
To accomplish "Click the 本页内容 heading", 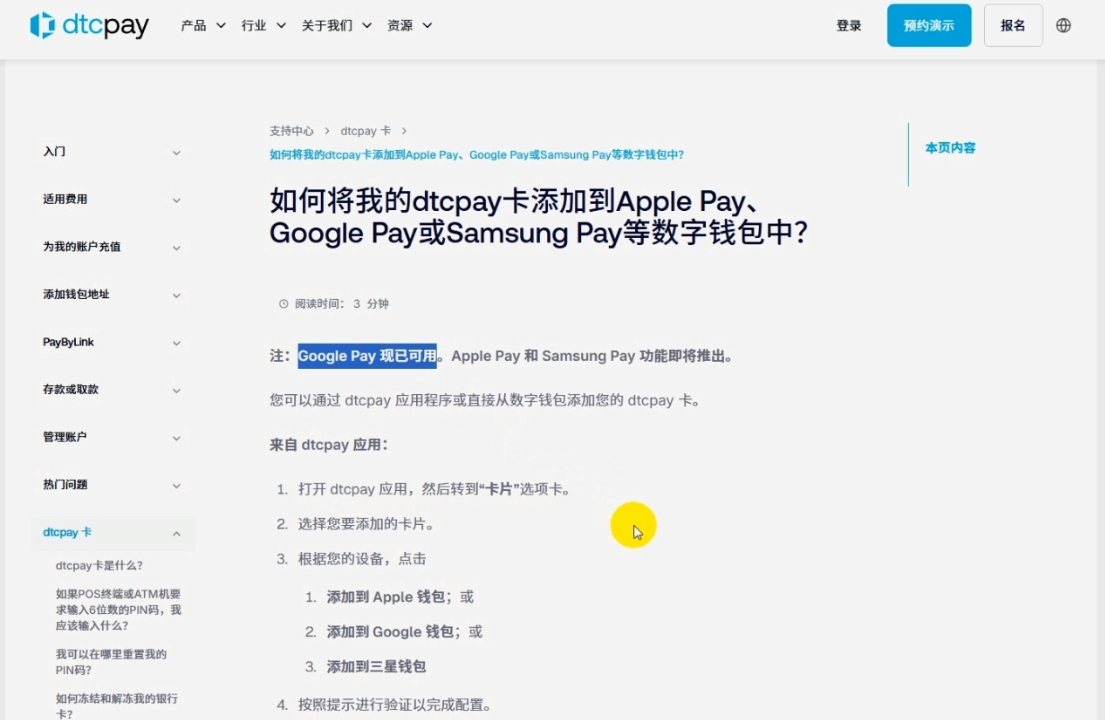I will point(950,148).
